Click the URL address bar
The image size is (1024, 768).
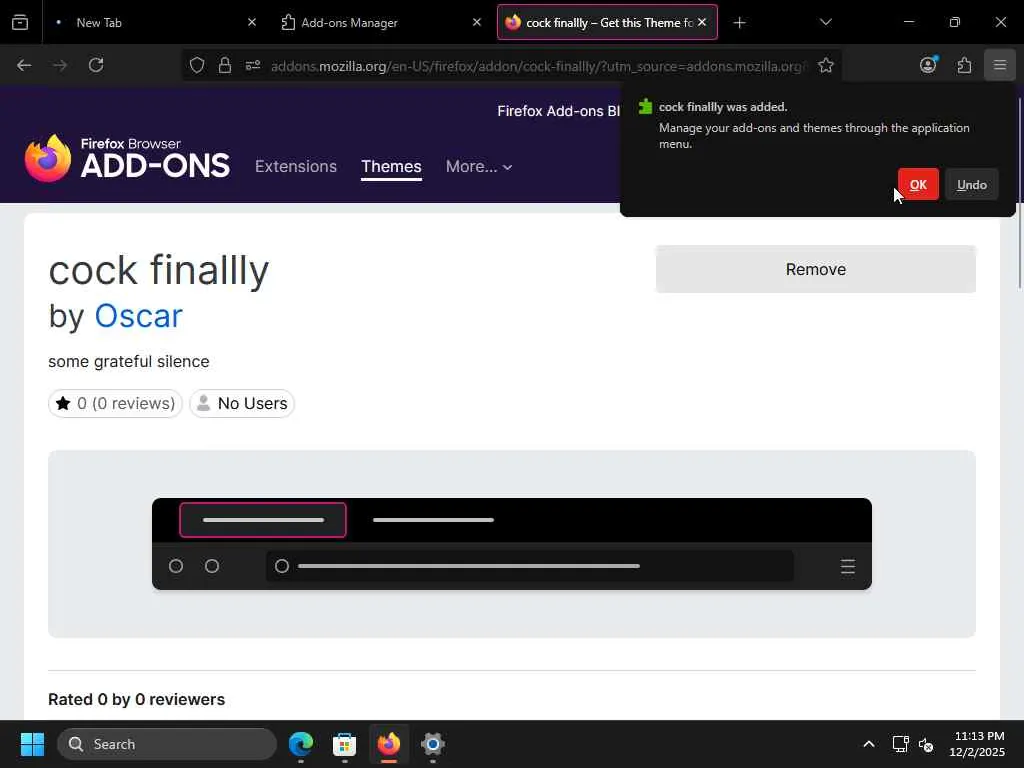537,65
